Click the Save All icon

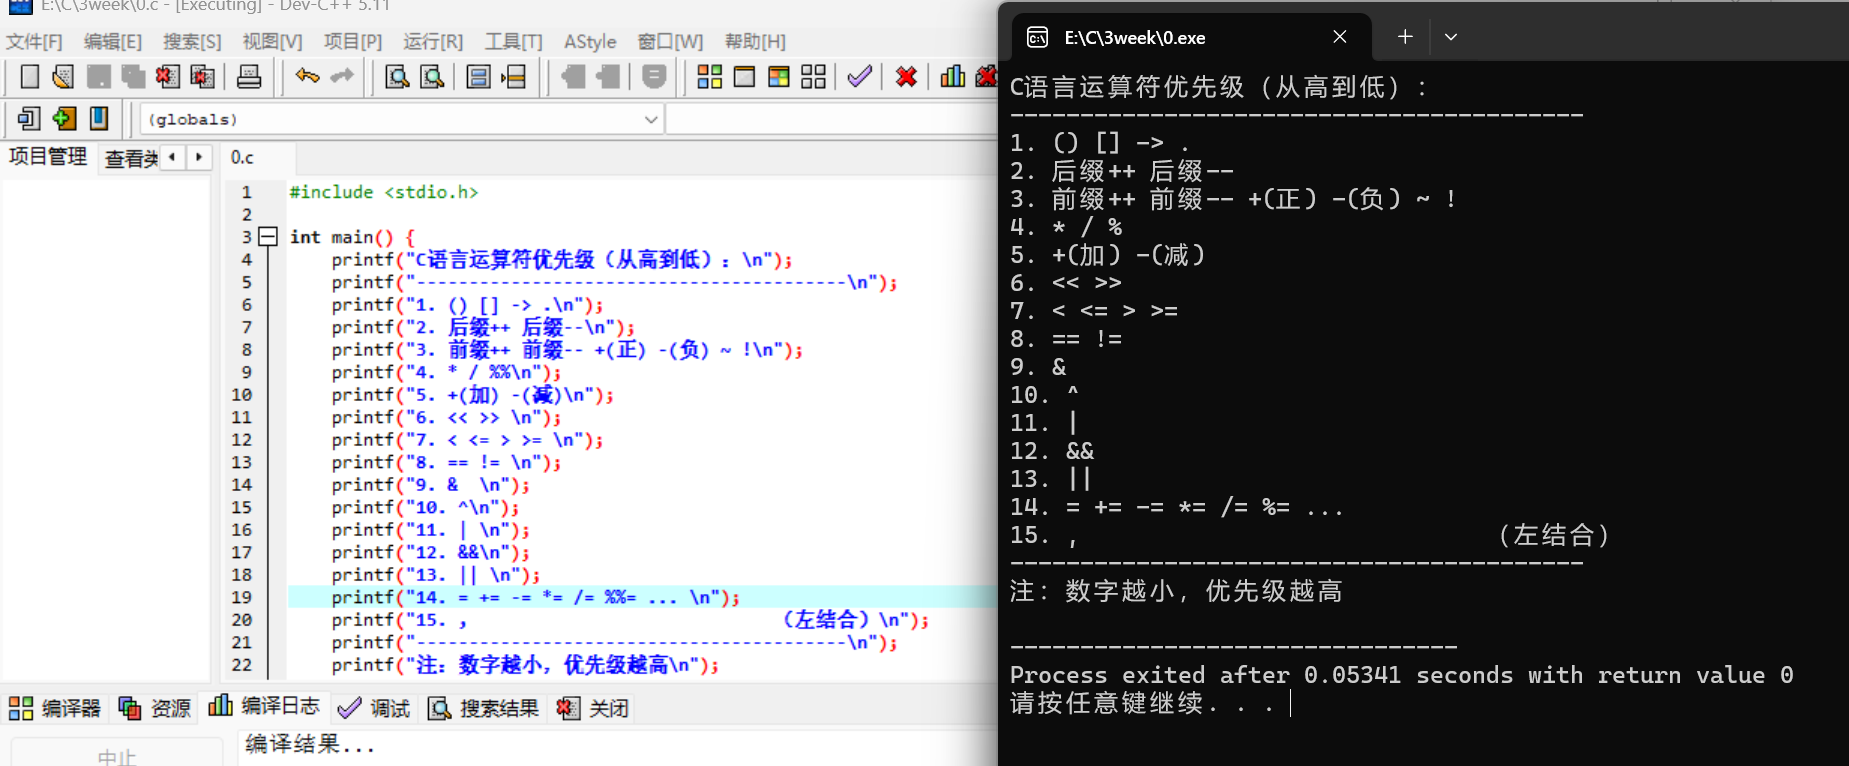(x=133, y=77)
